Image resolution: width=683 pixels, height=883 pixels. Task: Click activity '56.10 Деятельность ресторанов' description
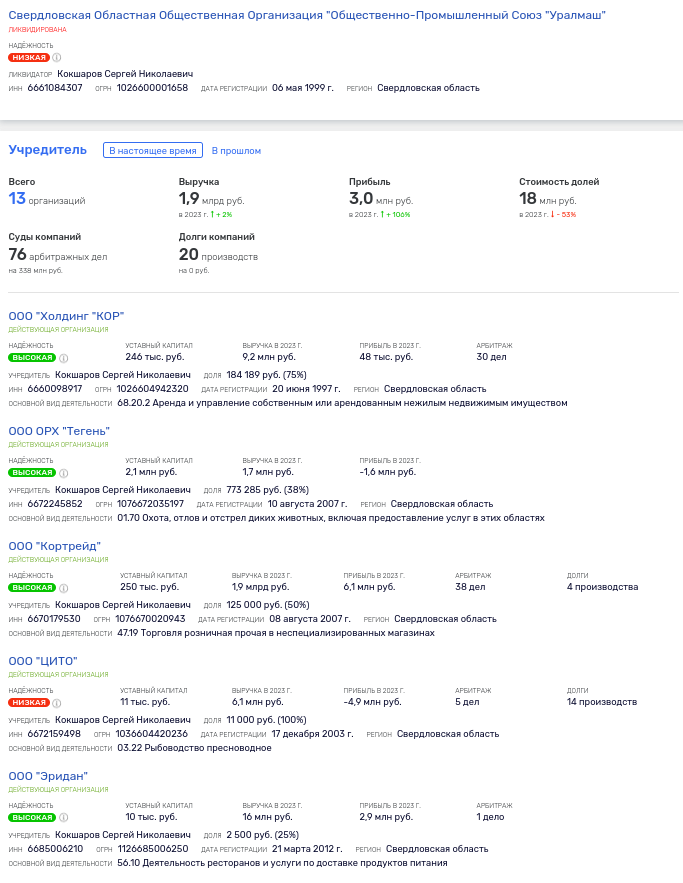pyautogui.click(x=282, y=863)
